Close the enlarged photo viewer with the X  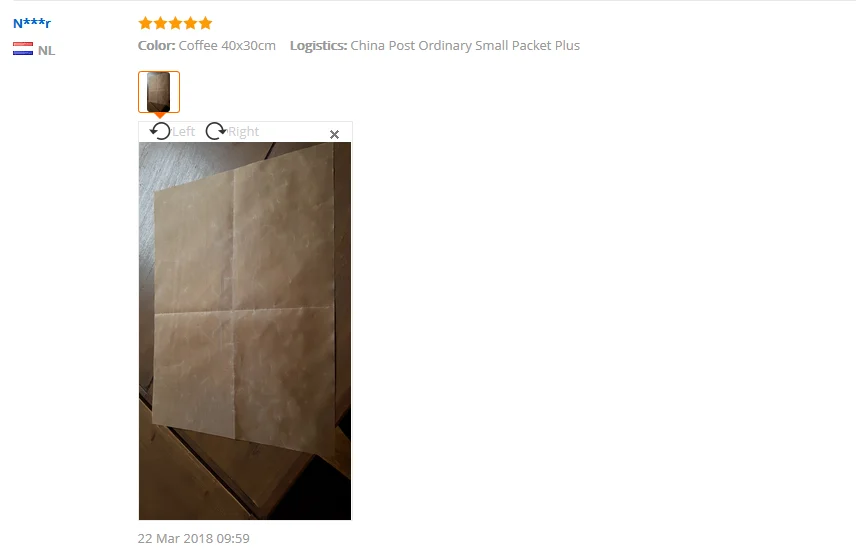coord(334,134)
